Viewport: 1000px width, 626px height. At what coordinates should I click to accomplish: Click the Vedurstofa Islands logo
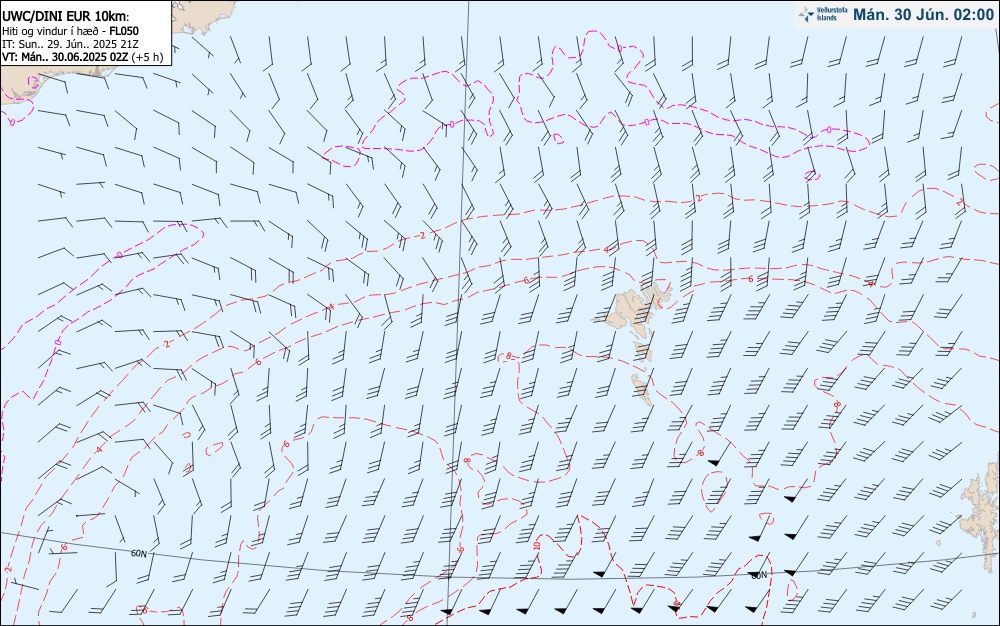tap(823, 14)
